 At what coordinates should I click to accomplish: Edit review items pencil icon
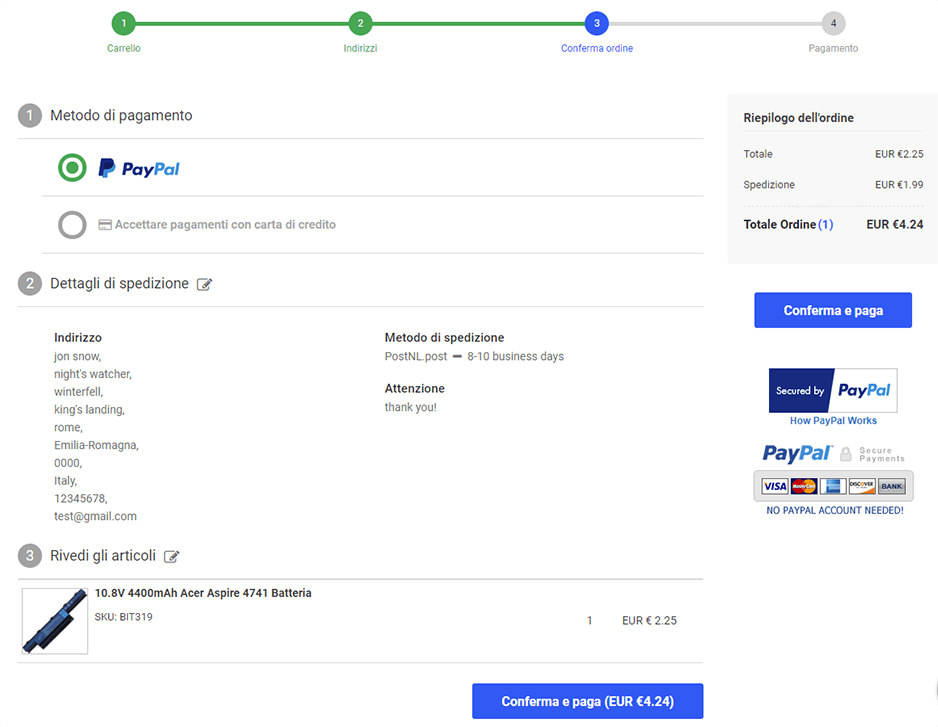pos(172,556)
